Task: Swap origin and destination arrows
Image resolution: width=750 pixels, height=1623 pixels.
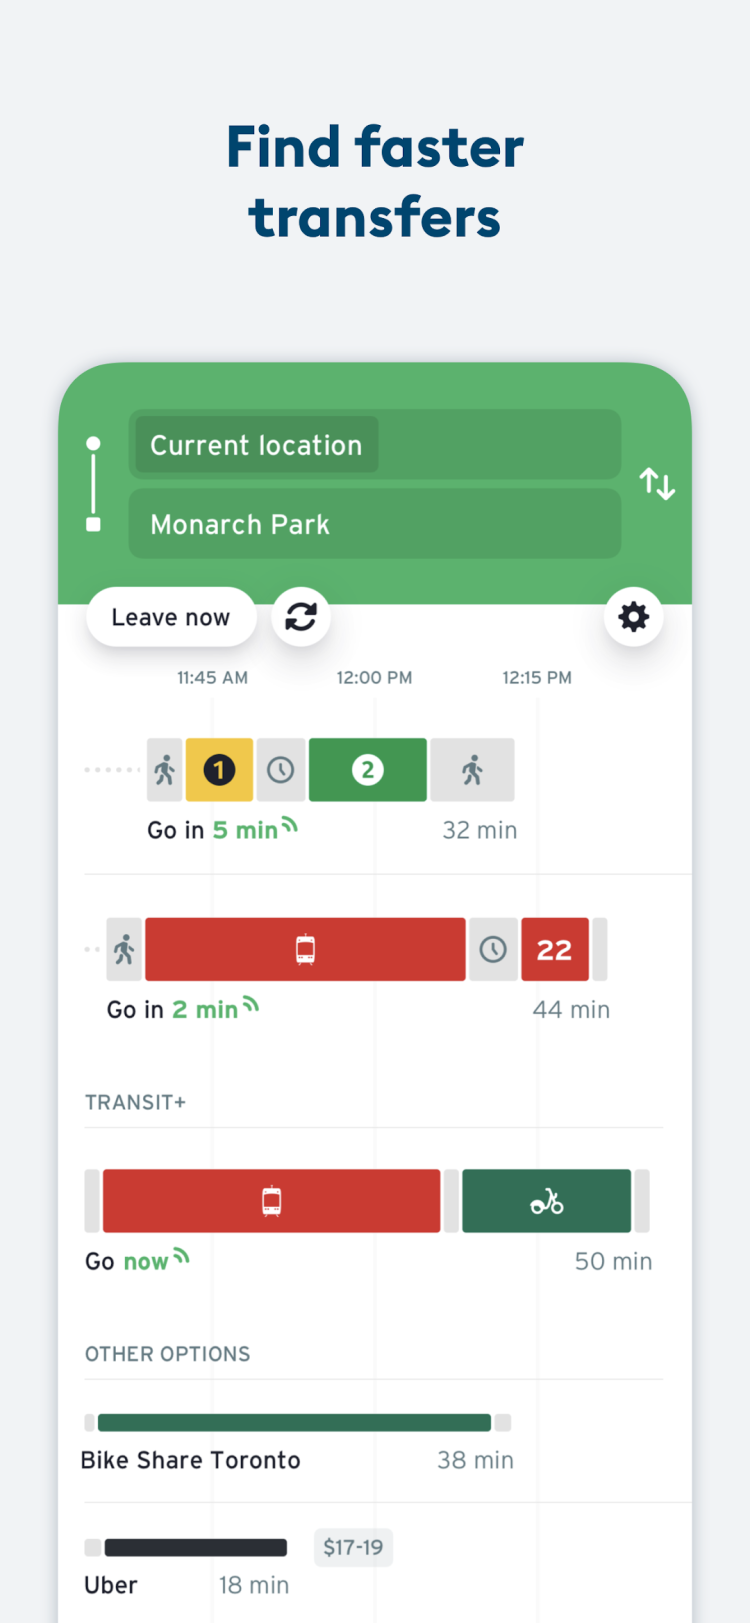Action: tap(657, 484)
